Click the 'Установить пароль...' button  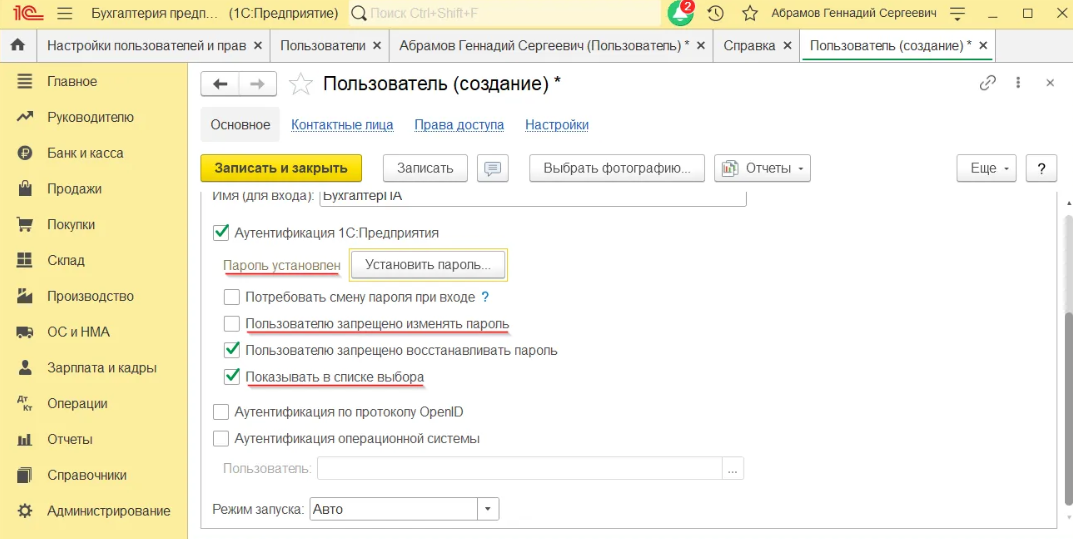[x=428, y=265]
